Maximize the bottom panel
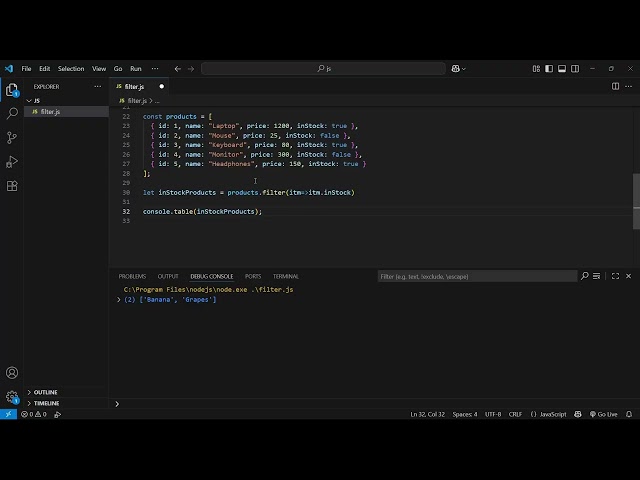The height and width of the screenshot is (480, 640). [615, 276]
